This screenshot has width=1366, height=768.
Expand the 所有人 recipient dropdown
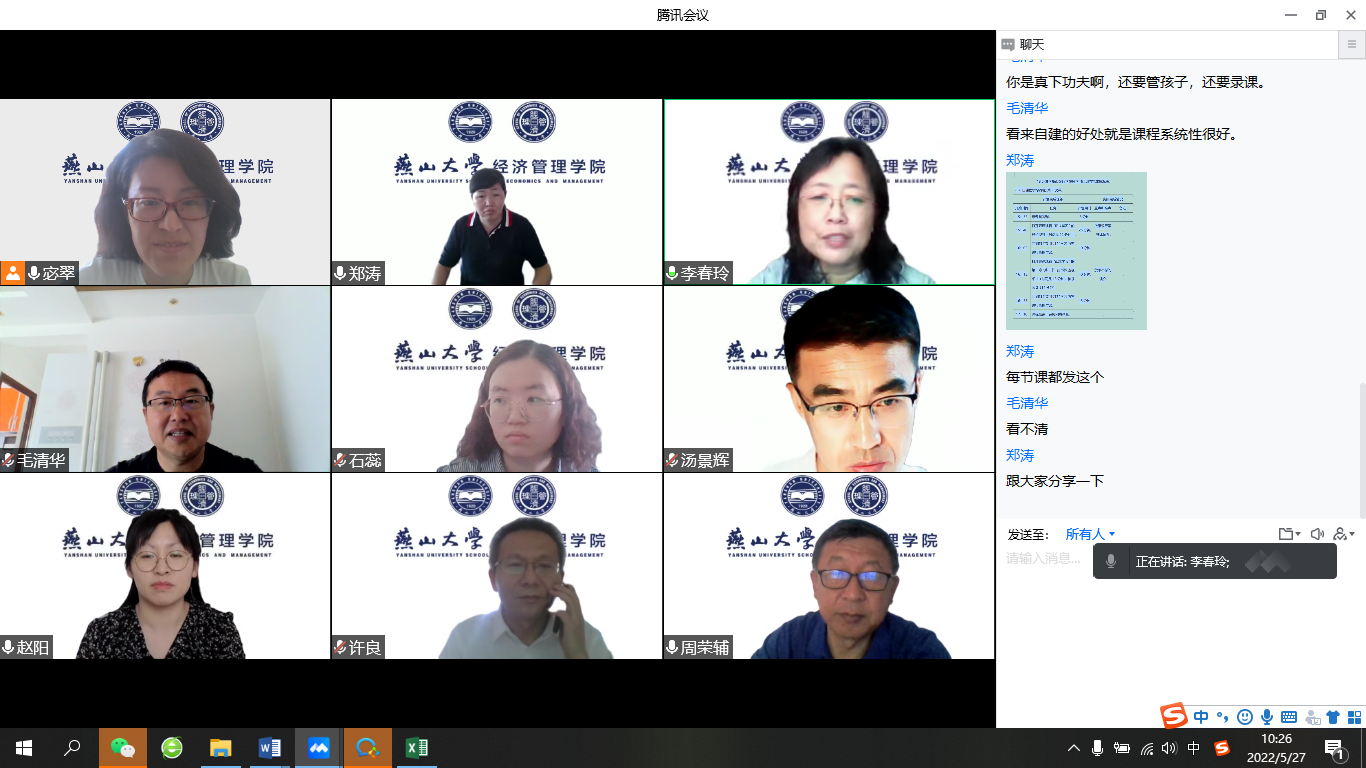tap(1090, 534)
